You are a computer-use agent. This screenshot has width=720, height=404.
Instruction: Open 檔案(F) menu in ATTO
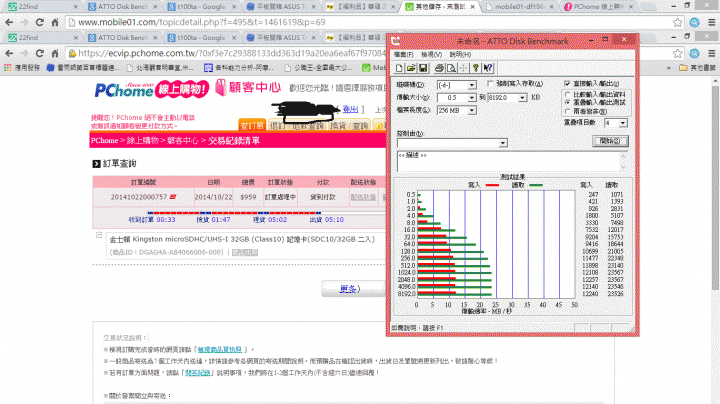pos(404,55)
